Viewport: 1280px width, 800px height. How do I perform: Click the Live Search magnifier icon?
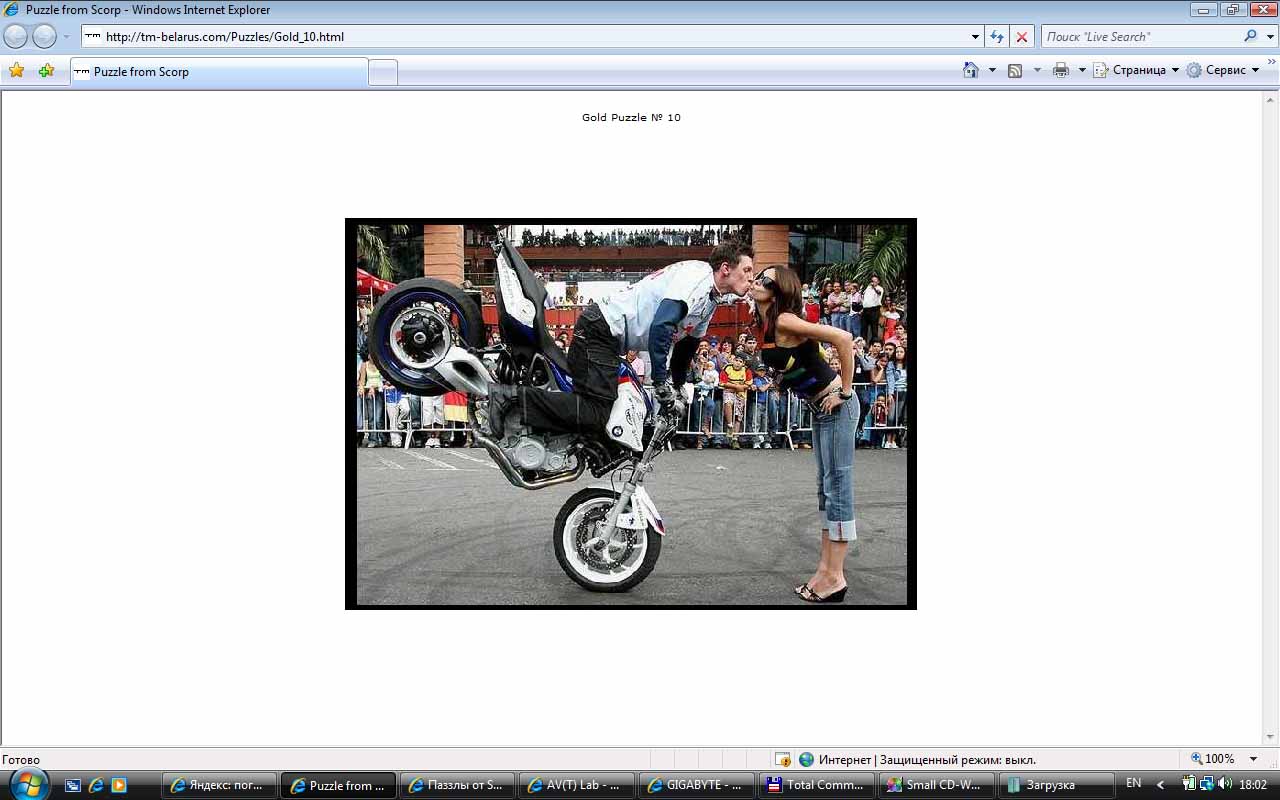[x=1250, y=36]
